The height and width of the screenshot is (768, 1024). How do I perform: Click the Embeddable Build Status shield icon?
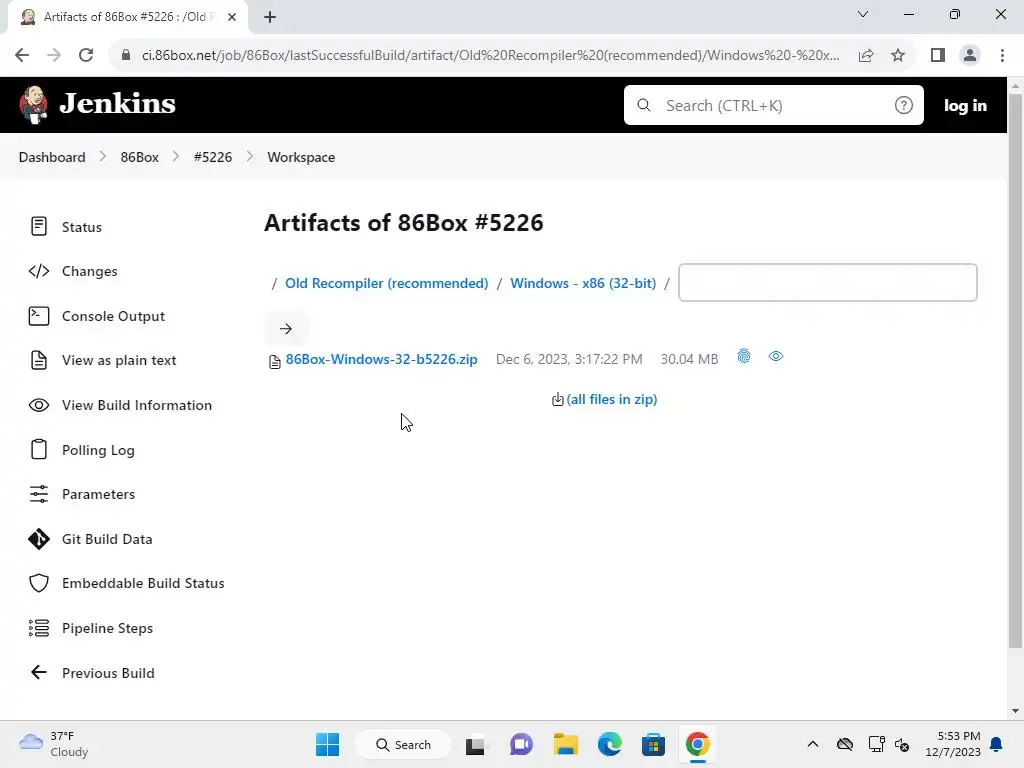[x=39, y=583]
